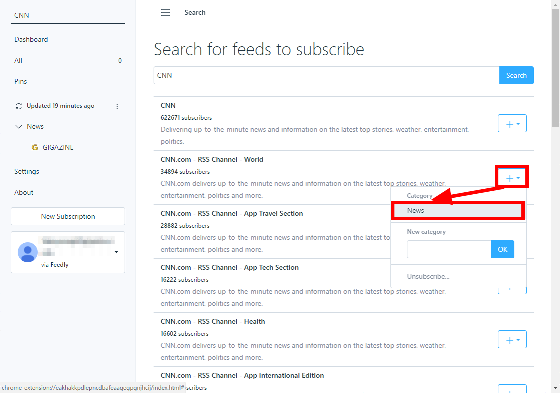The height and width of the screenshot is (393, 560).
Task: Click the main feed search input
Action: [x=326, y=75]
